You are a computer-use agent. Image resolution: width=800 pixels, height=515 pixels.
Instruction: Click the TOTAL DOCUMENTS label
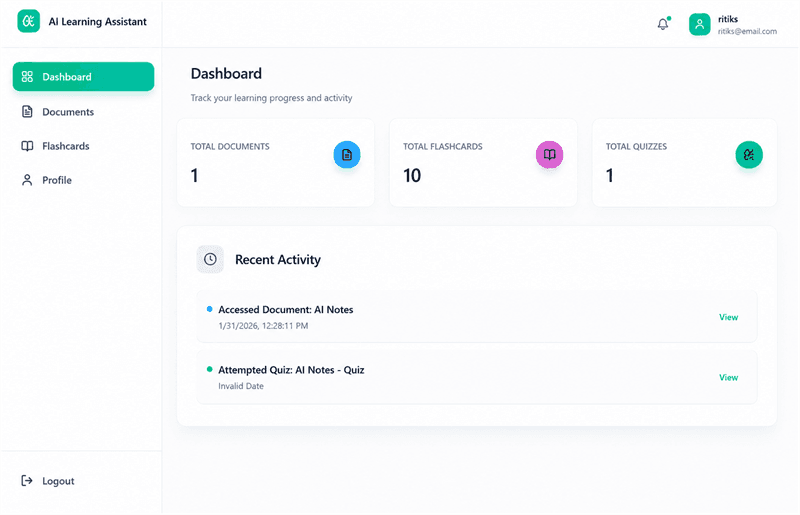230,146
